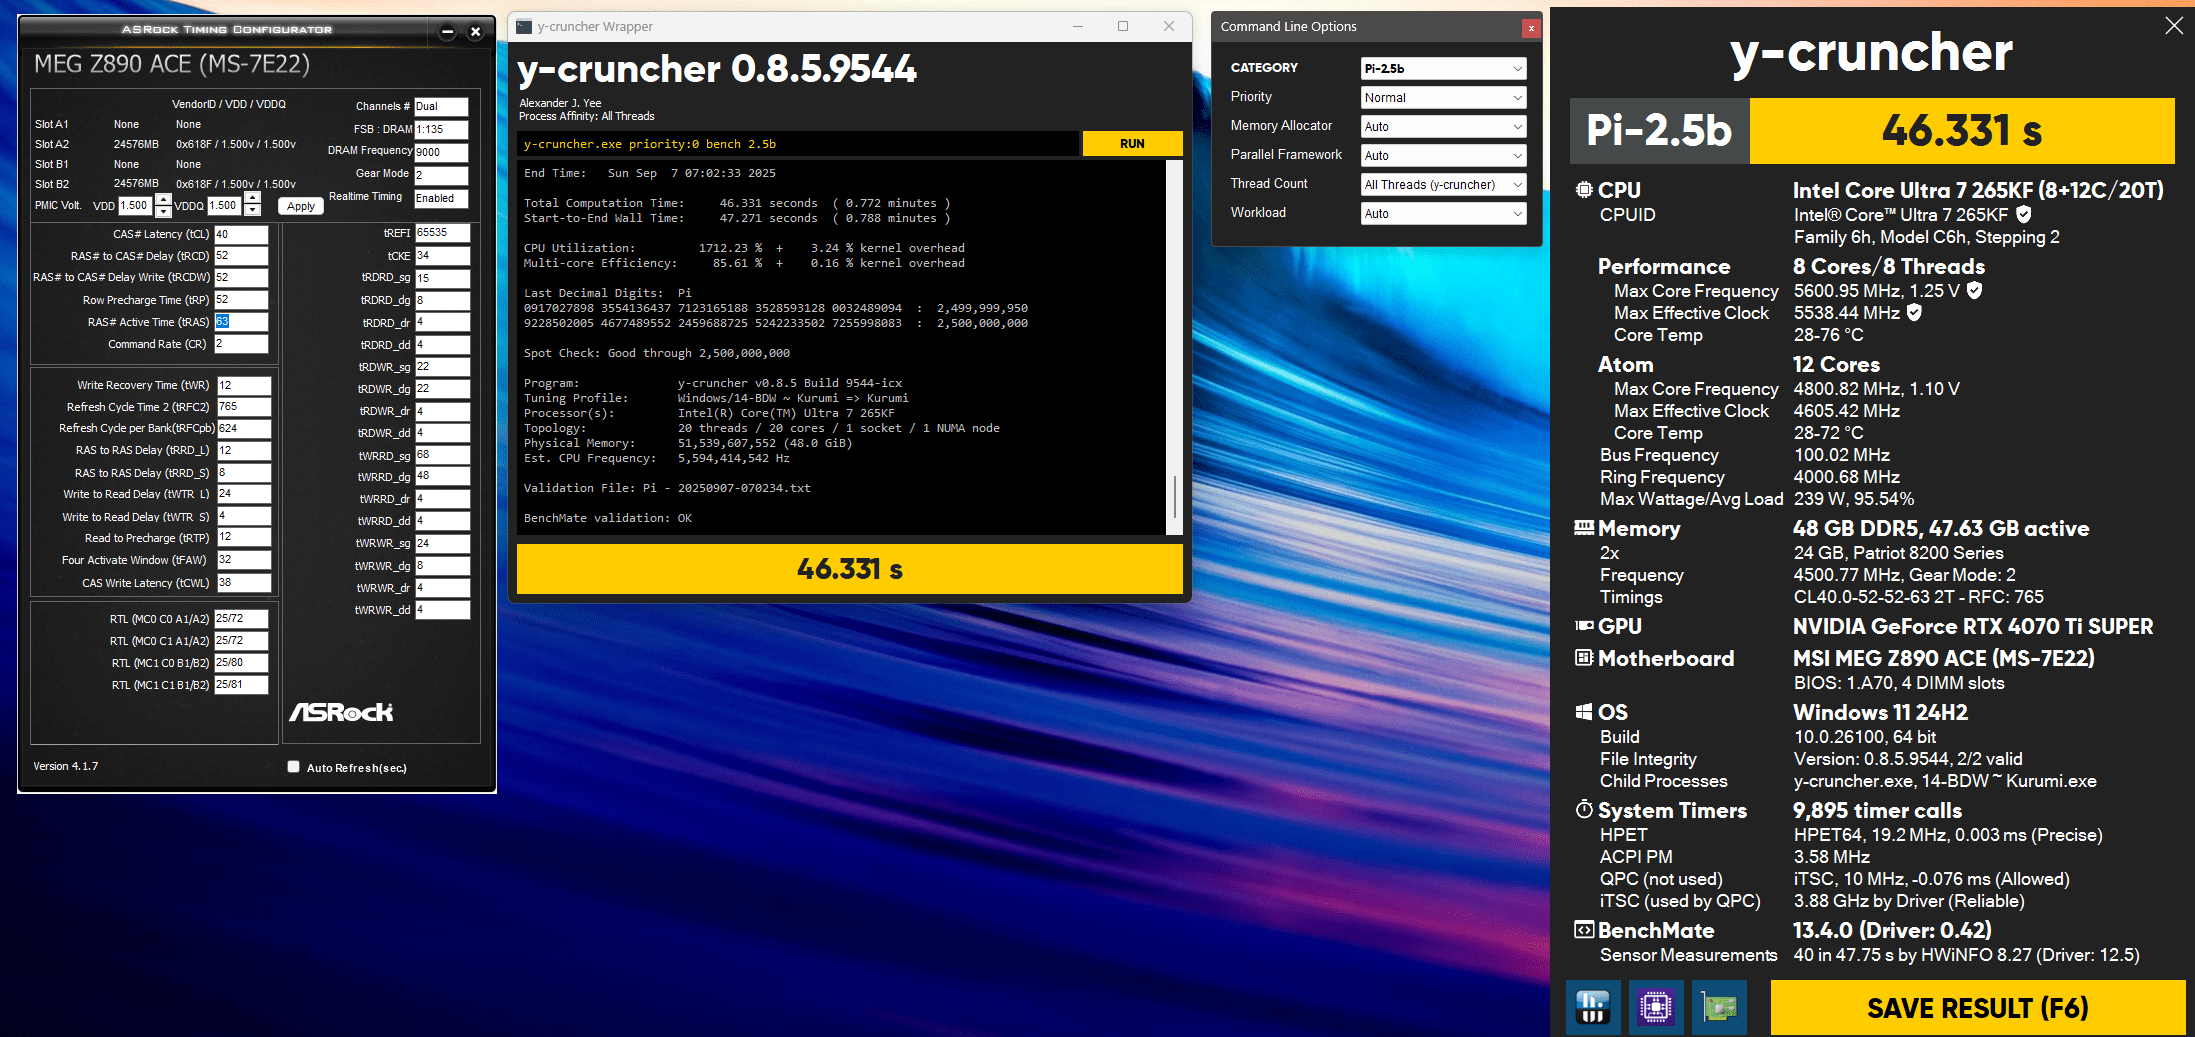Click the shield after 5600.95 MHz, 1.25 V
The image size is (2195, 1037).
[1975, 290]
